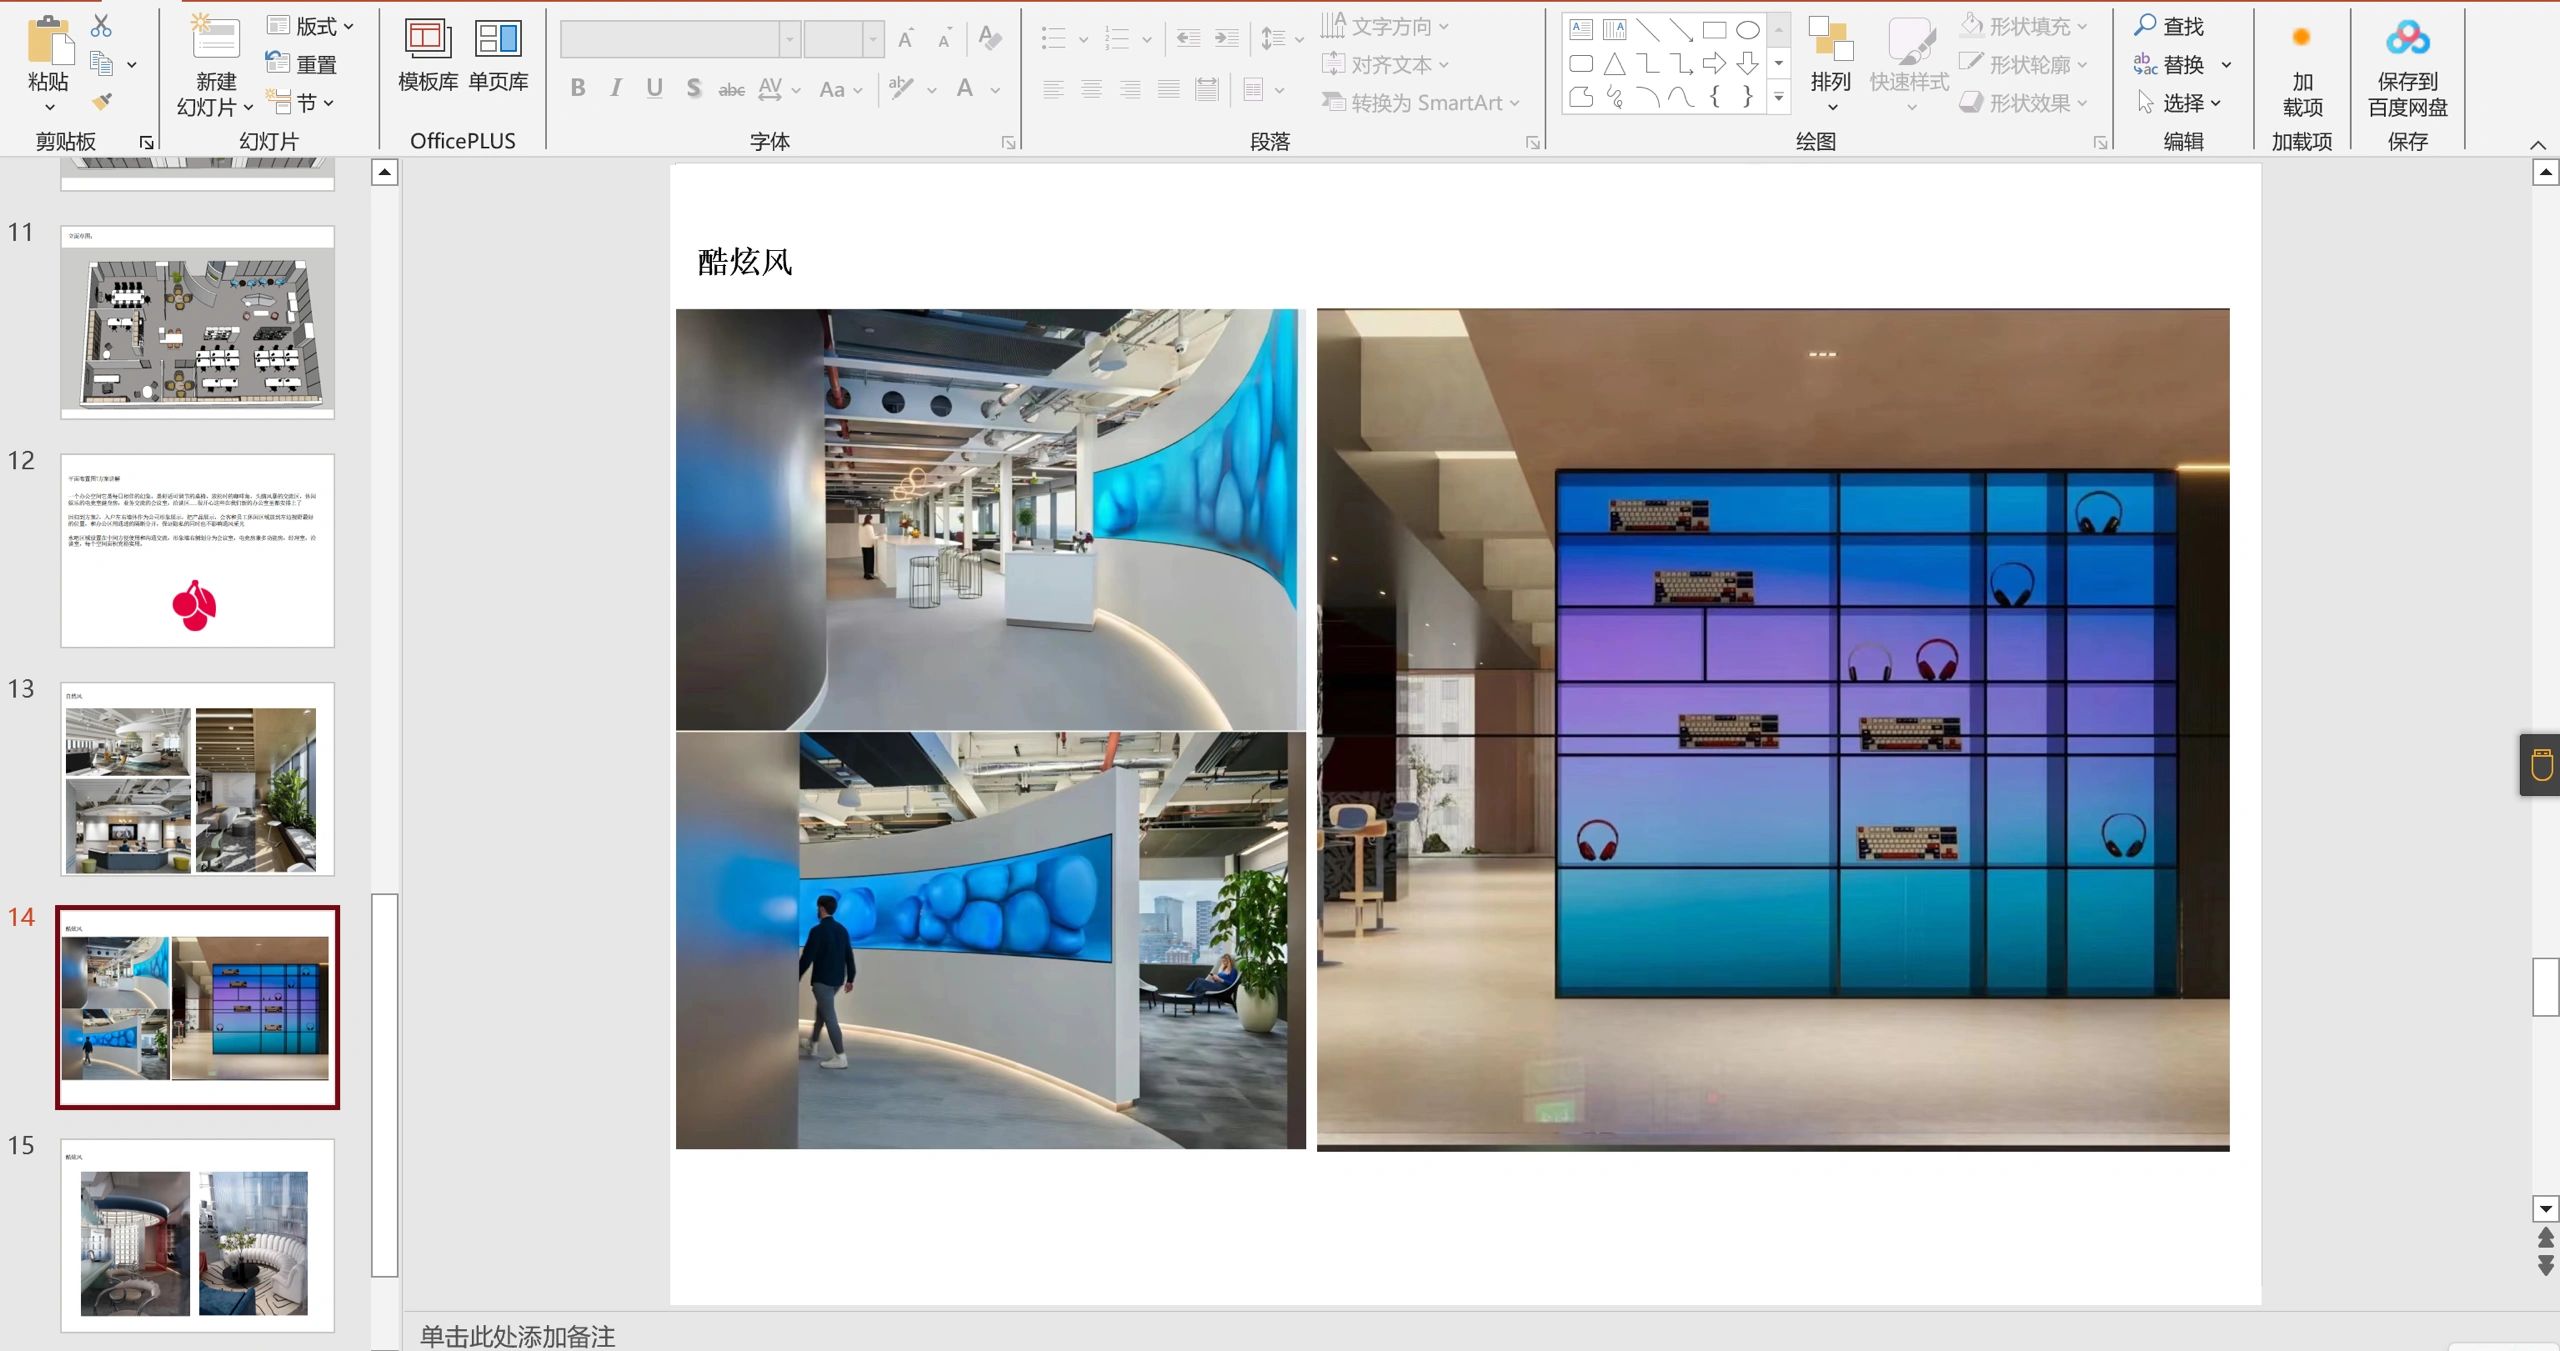Viewport: 2560px width, 1351px height.
Task: Toggle Italic text formatting
Action: tap(616, 88)
